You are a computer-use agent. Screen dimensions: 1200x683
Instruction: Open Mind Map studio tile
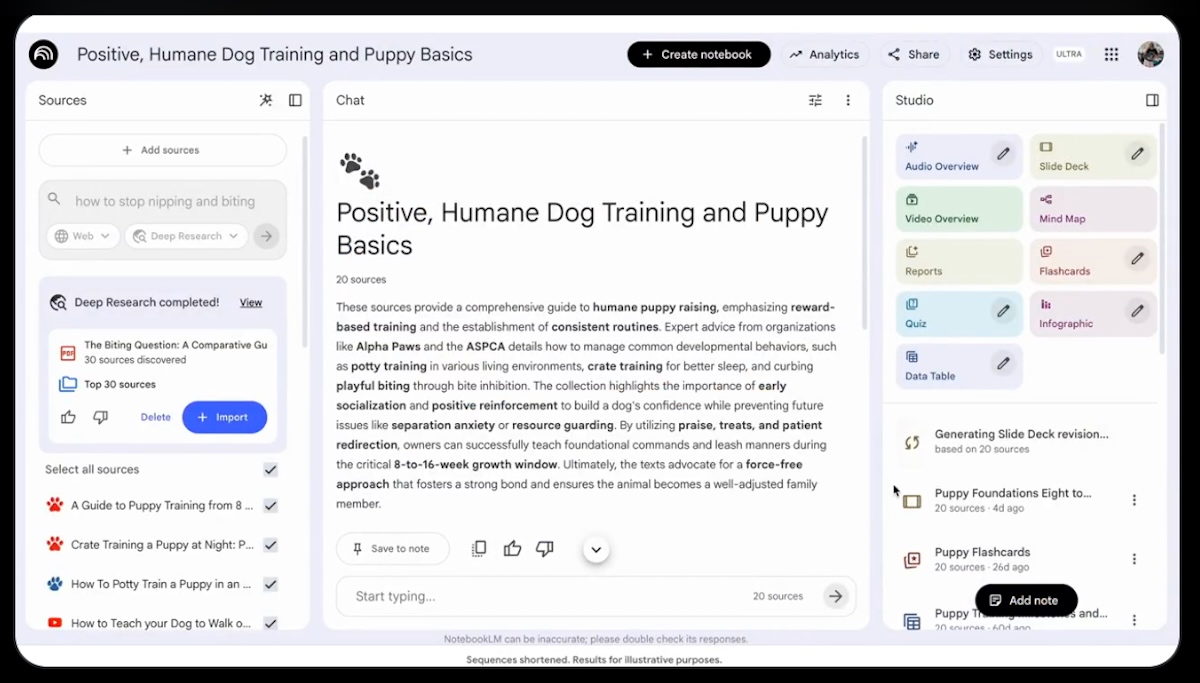(1093, 208)
